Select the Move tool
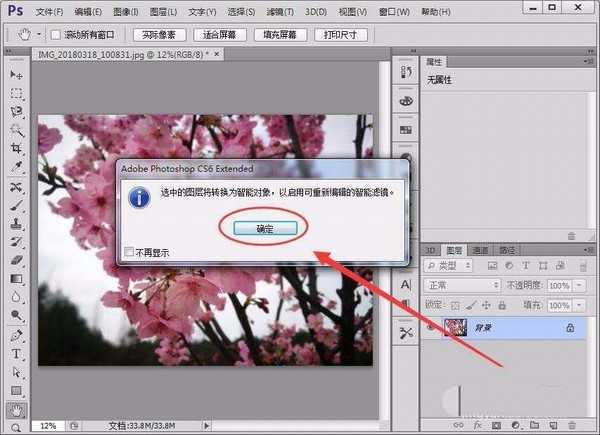 point(16,75)
